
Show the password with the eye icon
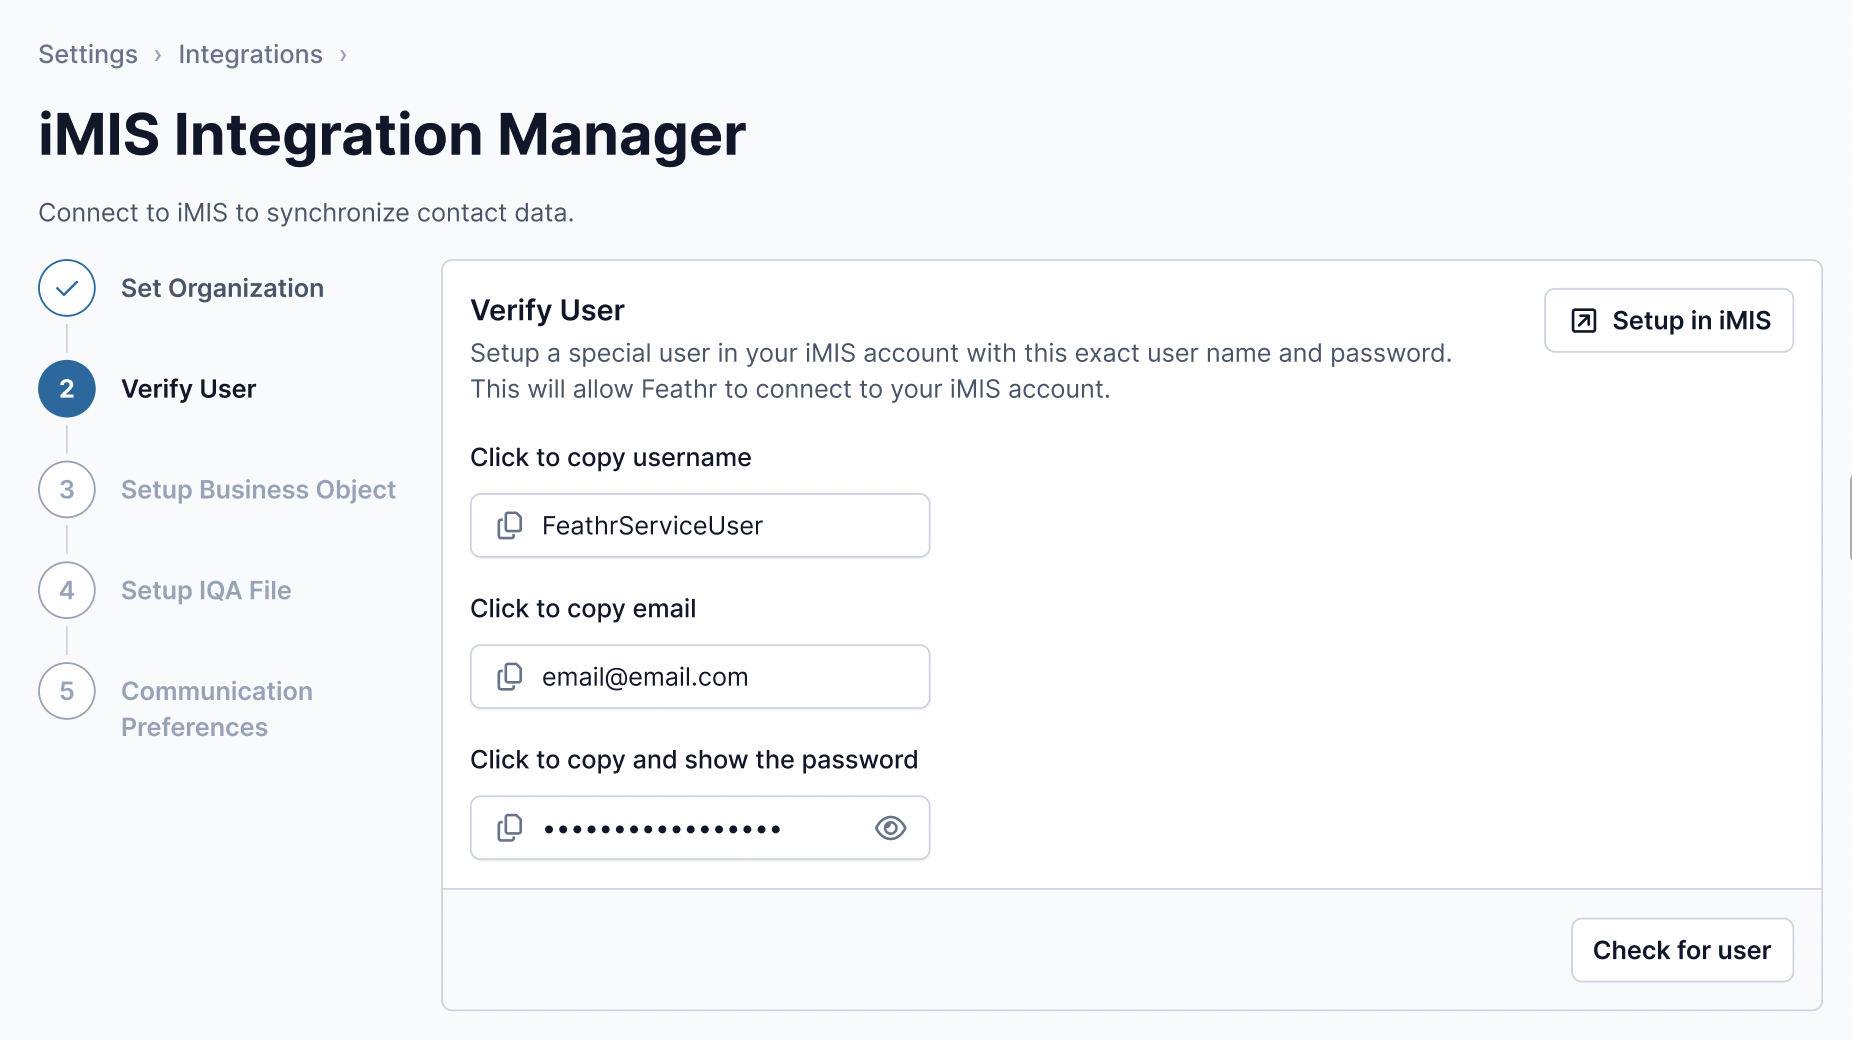[890, 828]
